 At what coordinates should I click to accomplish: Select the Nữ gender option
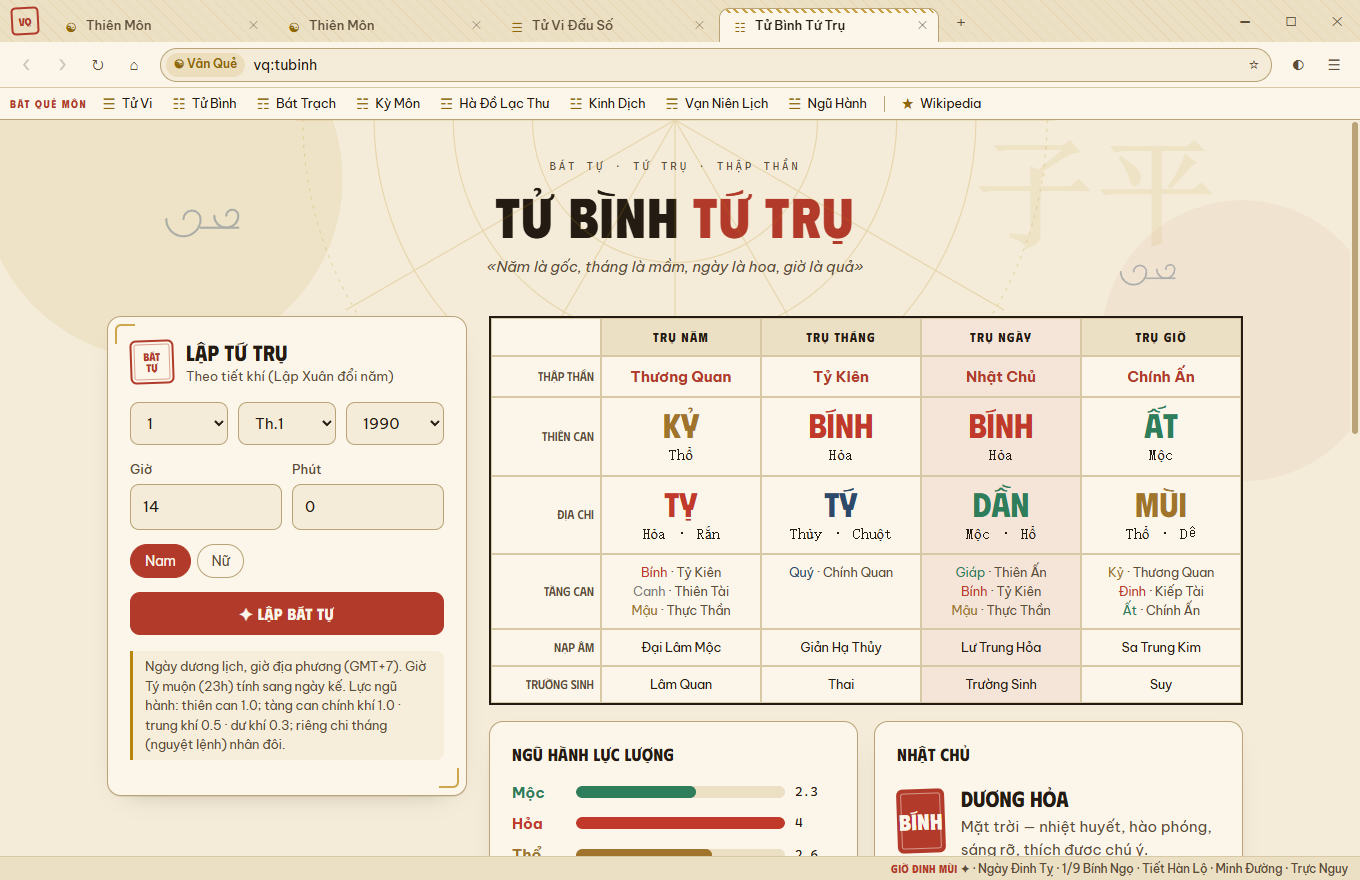[x=221, y=561]
